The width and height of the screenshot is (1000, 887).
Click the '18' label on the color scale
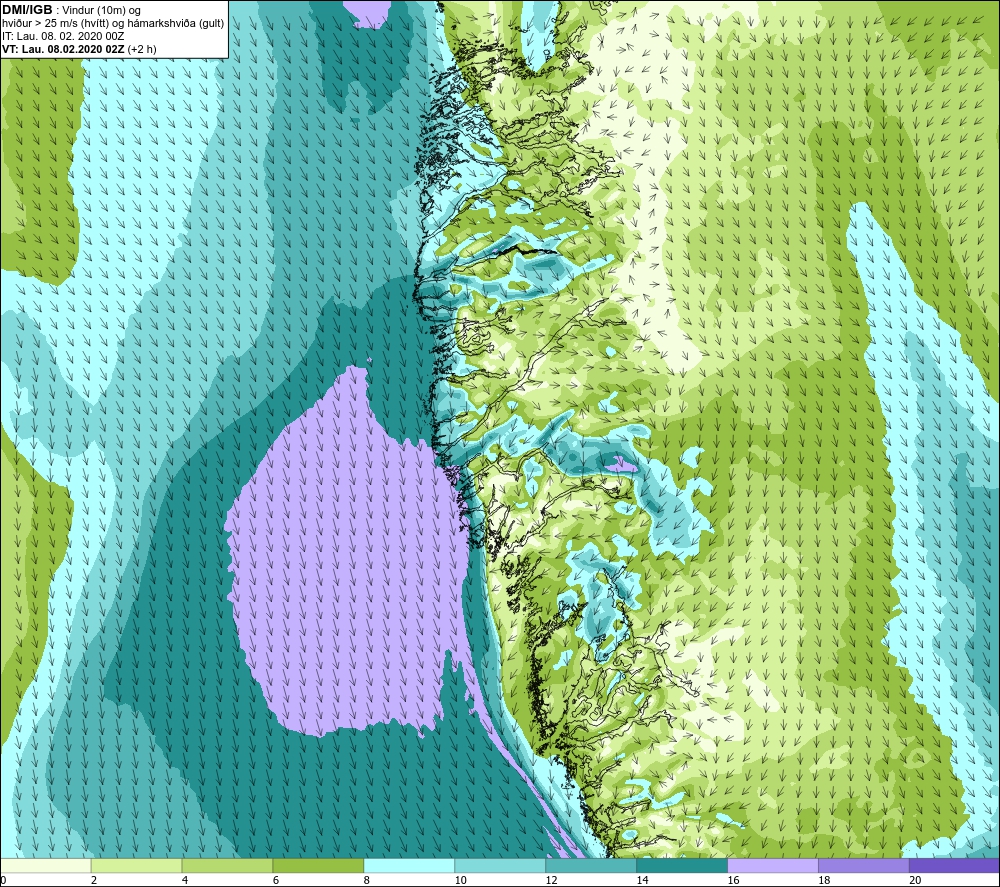[824, 880]
